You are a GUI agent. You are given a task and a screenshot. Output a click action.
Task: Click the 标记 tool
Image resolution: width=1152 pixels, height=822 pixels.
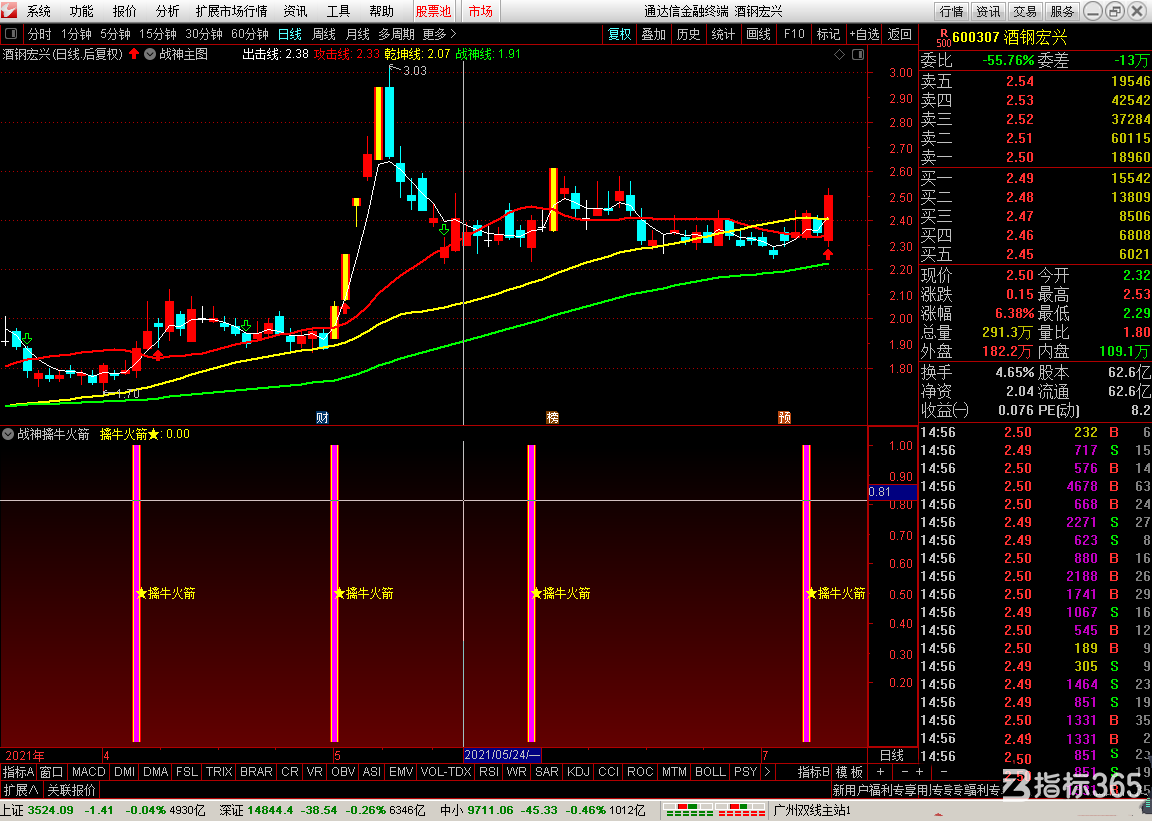click(x=828, y=35)
